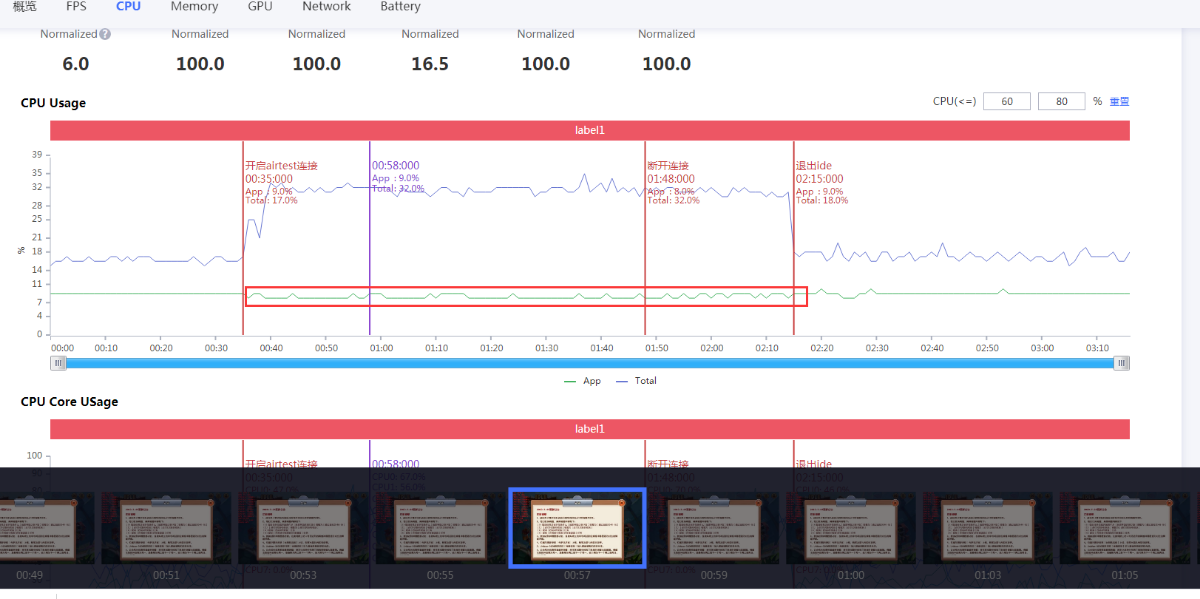
Task: Open screenshot thumbnail at 01:03
Action: pos(988,528)
